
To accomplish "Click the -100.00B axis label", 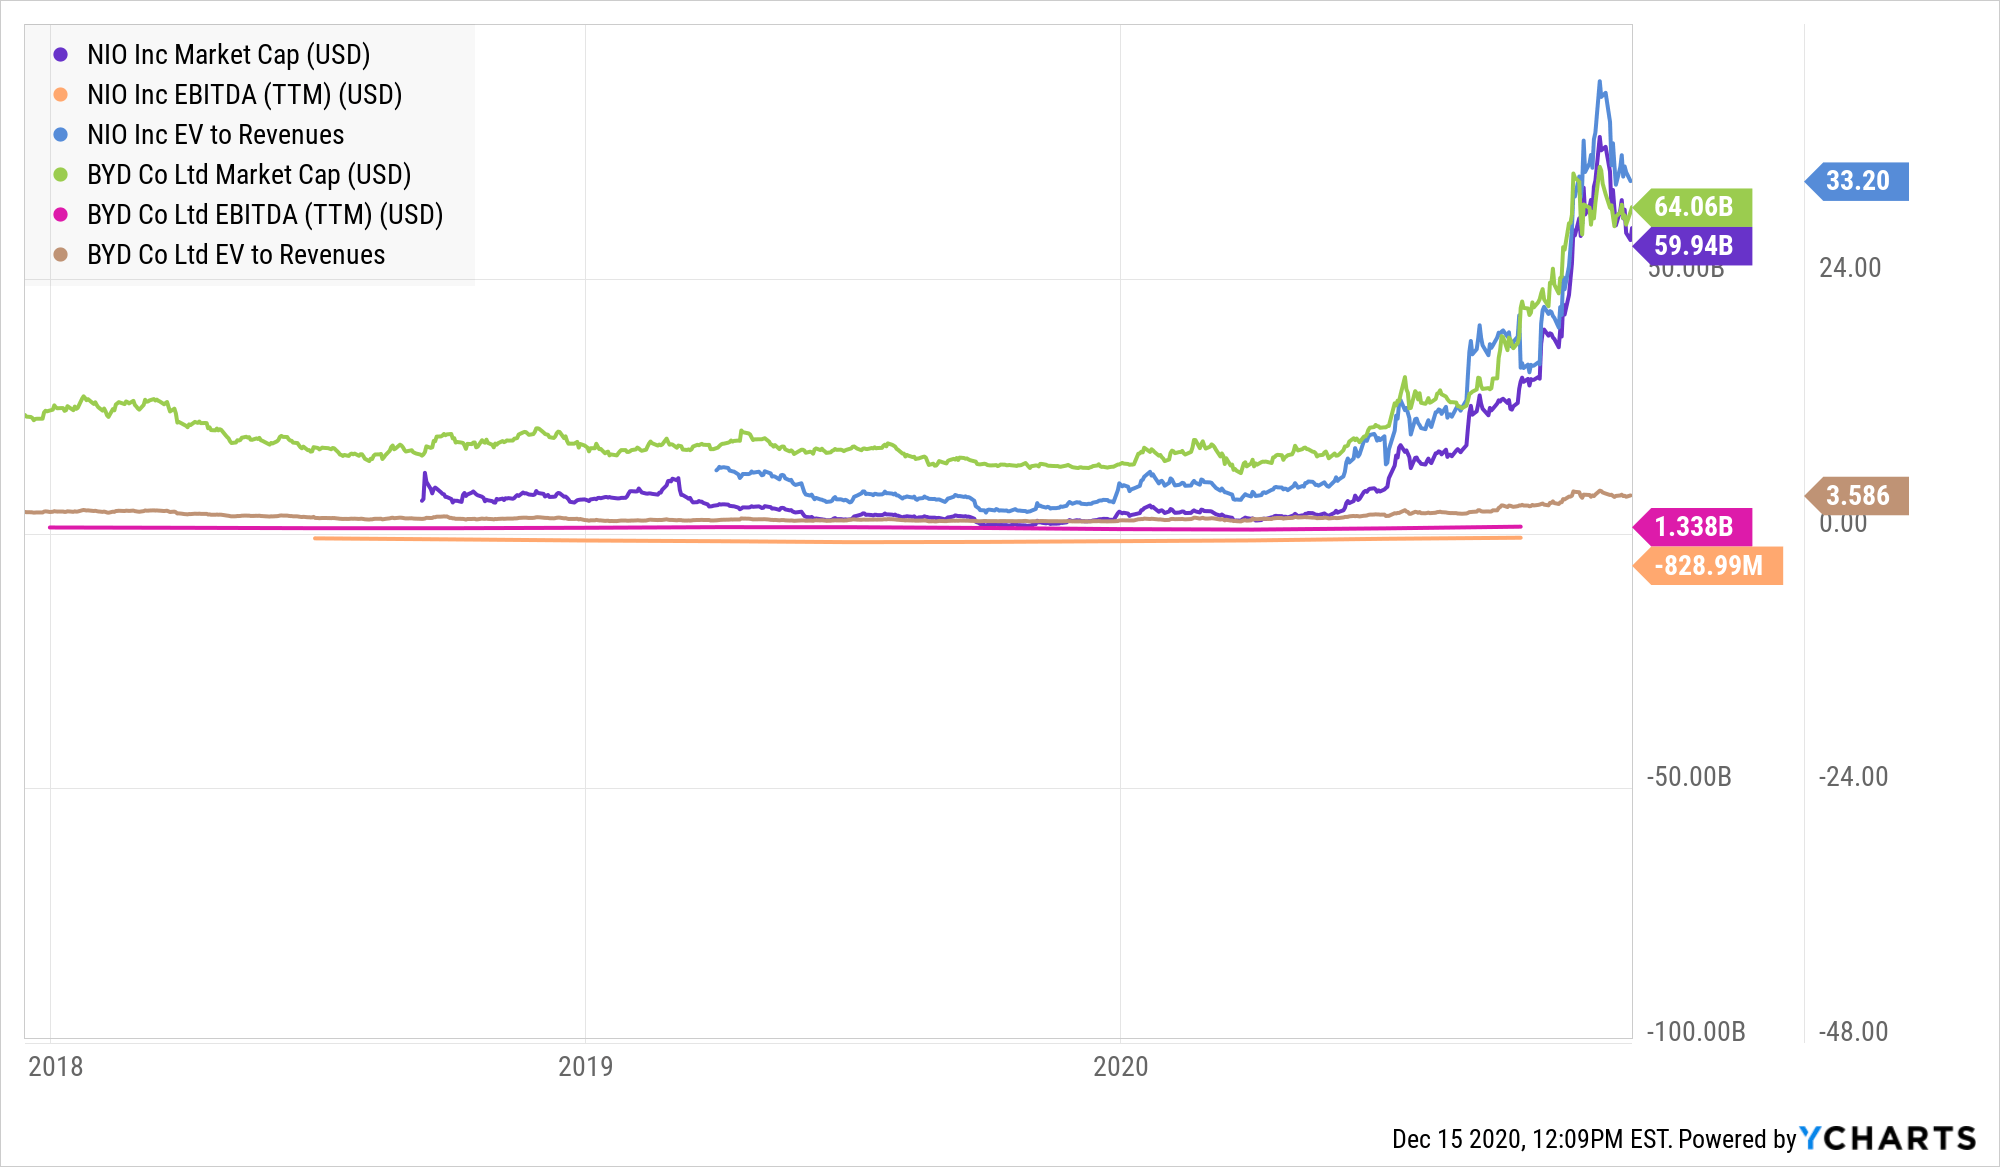I will coord(1696,1032).
